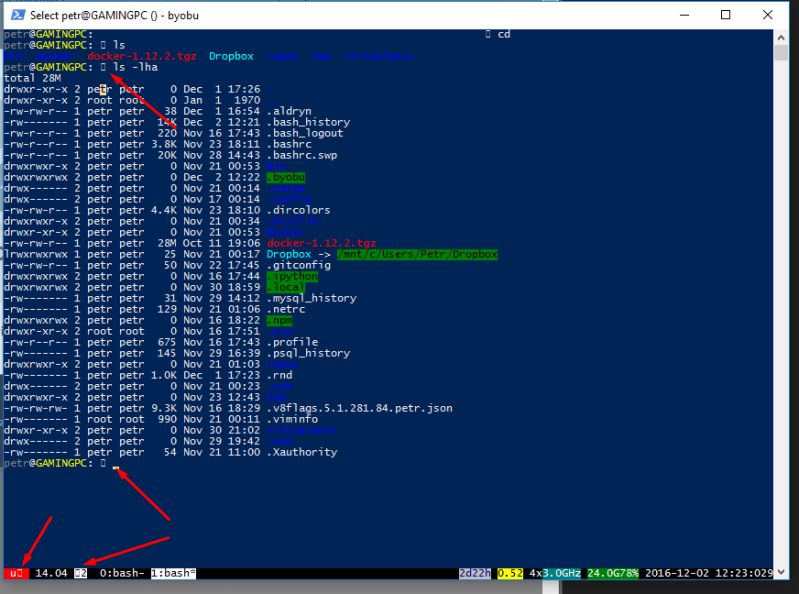Click the docker-1.12.2.tgz name in first ls output

pyautogui.click(x=142, y=56)
